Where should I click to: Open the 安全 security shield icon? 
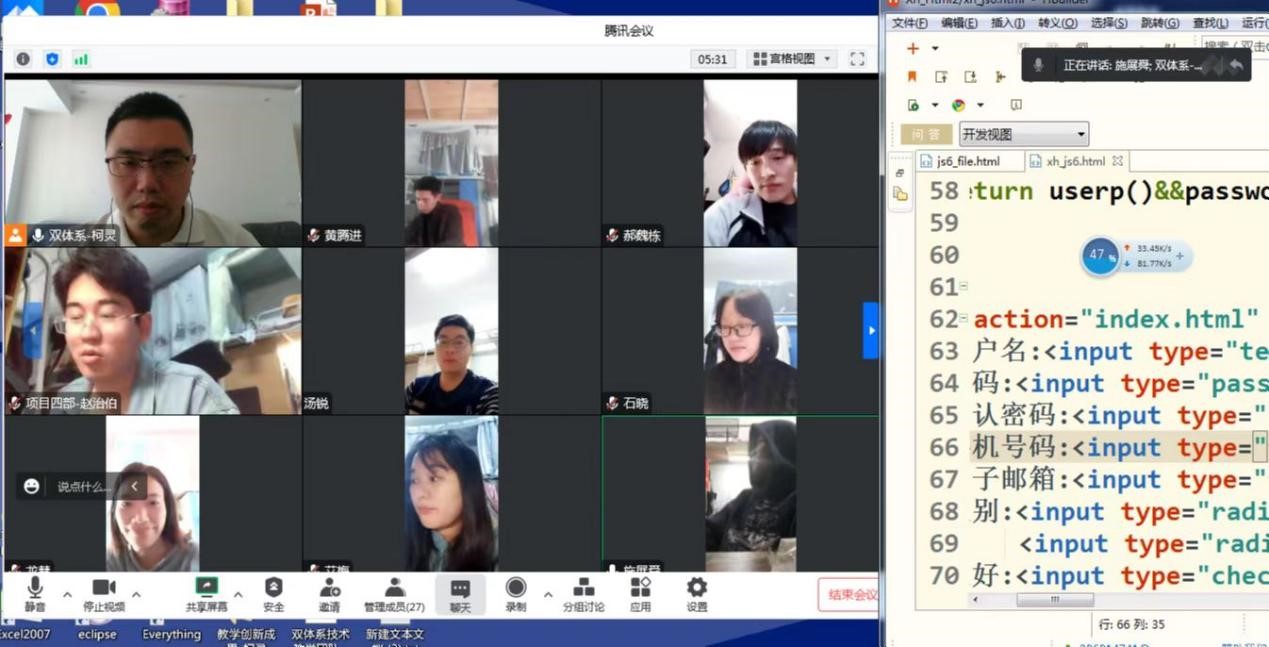click(273, 589)
